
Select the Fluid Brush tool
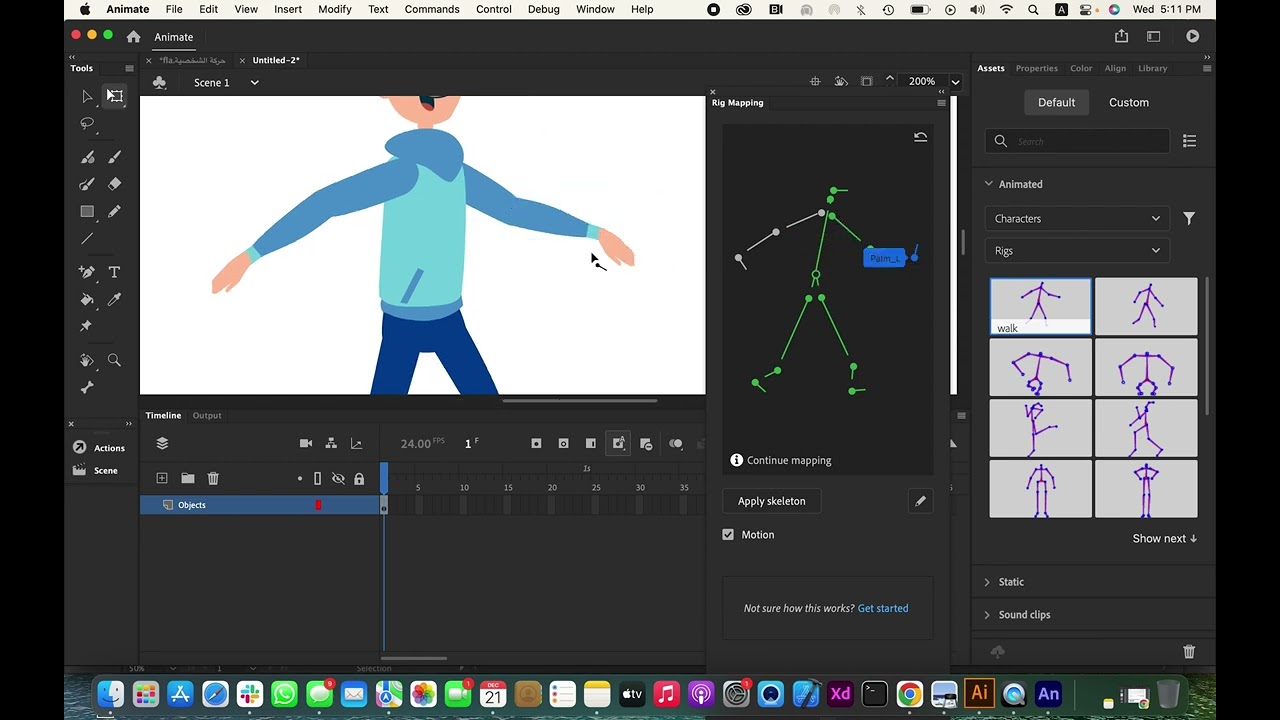tap(87, 157)
